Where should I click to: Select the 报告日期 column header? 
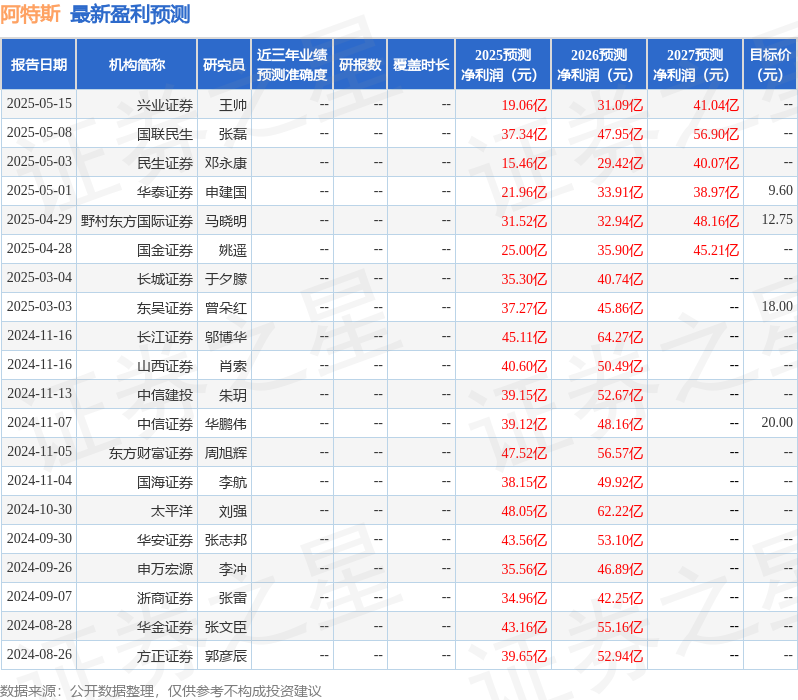tap(39, 64)
